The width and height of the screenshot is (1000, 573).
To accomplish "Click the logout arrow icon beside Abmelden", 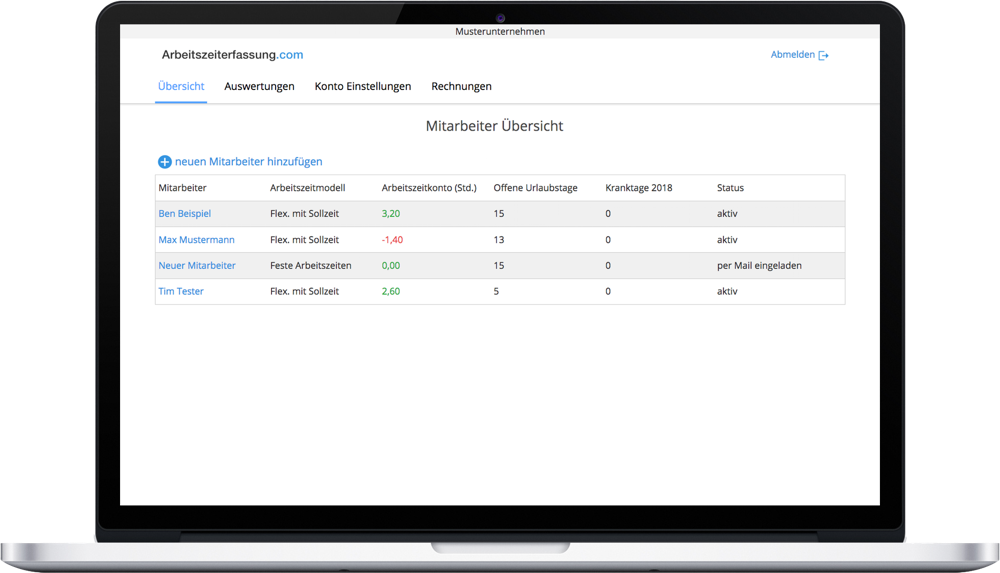I will pyautogui.click(x=823, y=56).
